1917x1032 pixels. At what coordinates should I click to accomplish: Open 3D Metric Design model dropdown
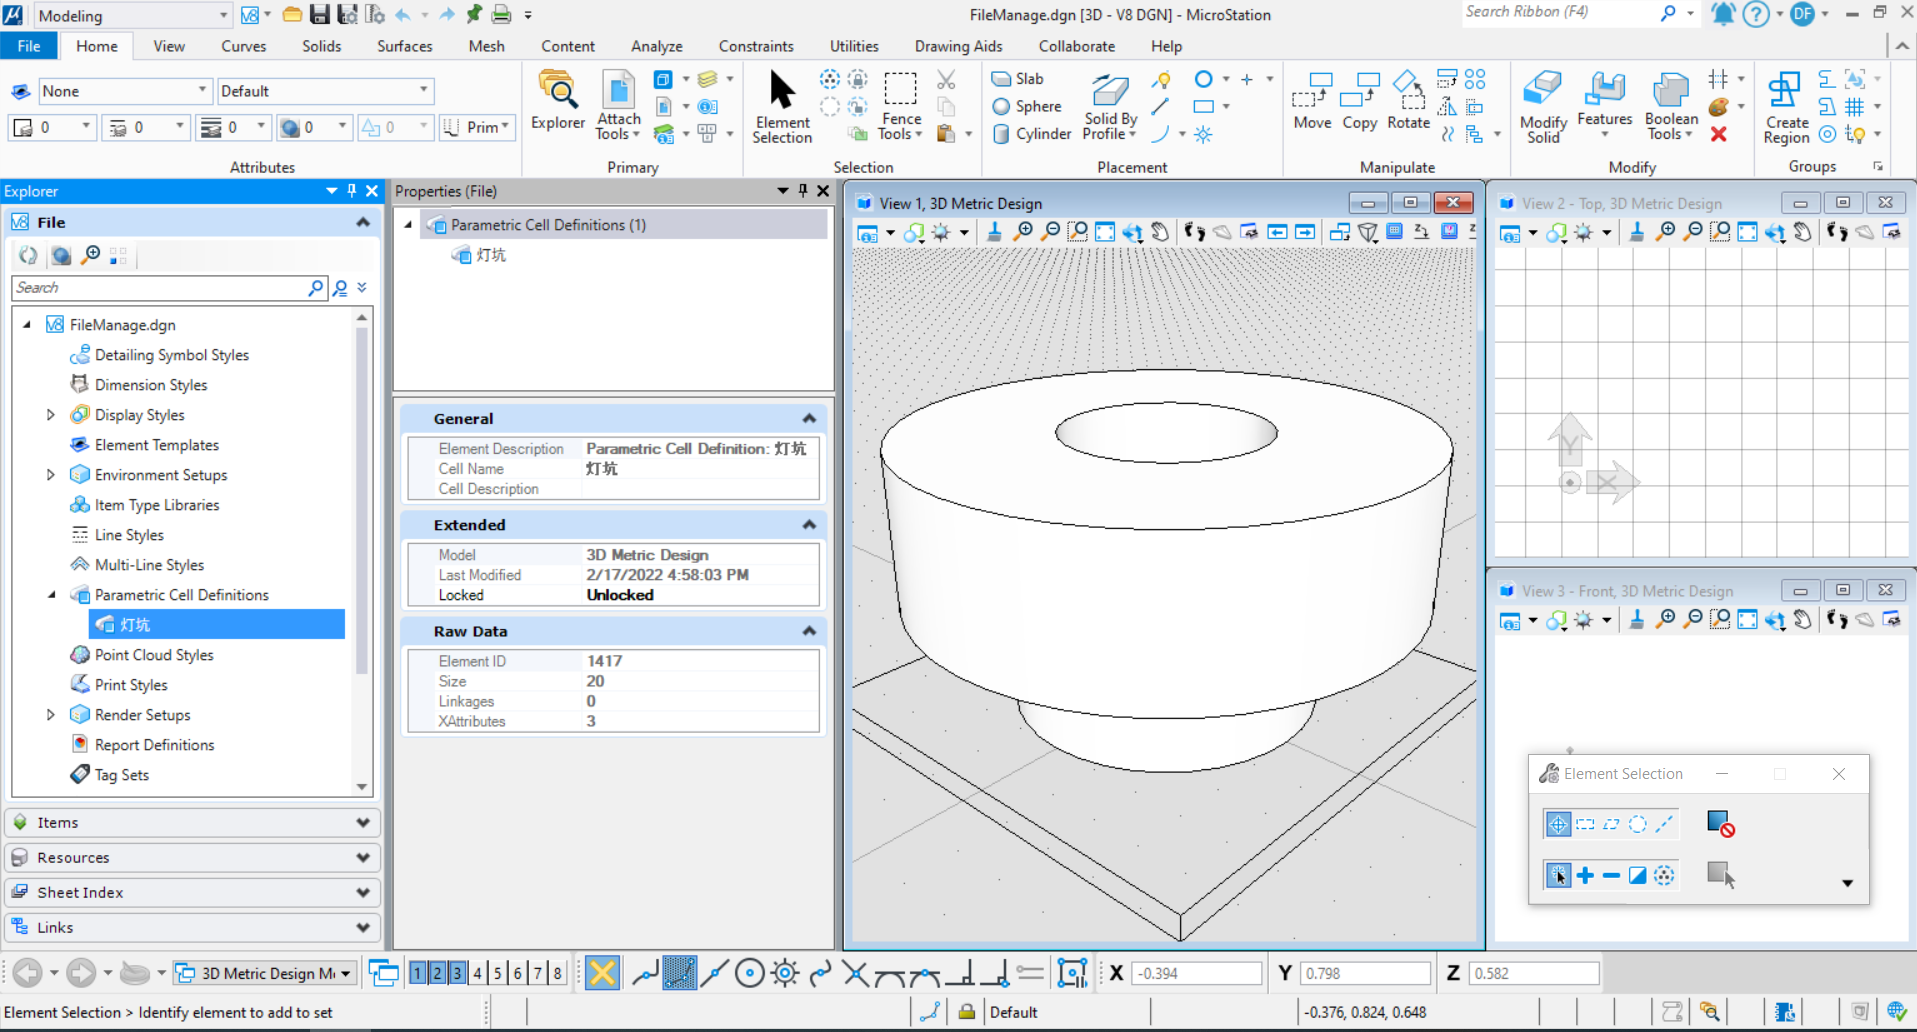[265, 973]
